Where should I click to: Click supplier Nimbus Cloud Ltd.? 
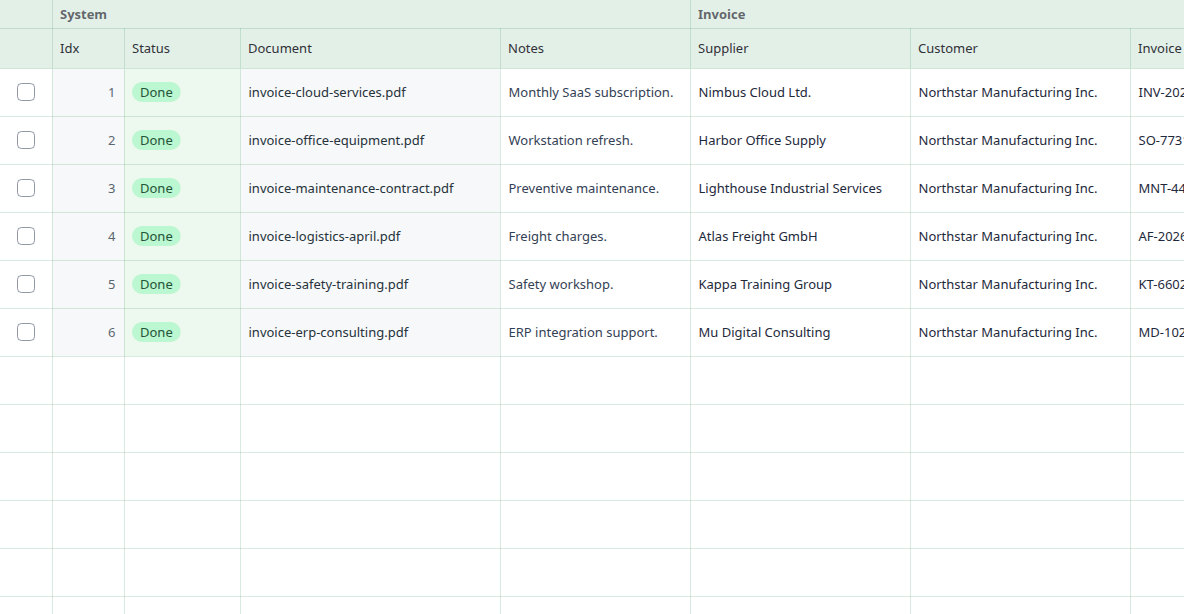point(800,92)
